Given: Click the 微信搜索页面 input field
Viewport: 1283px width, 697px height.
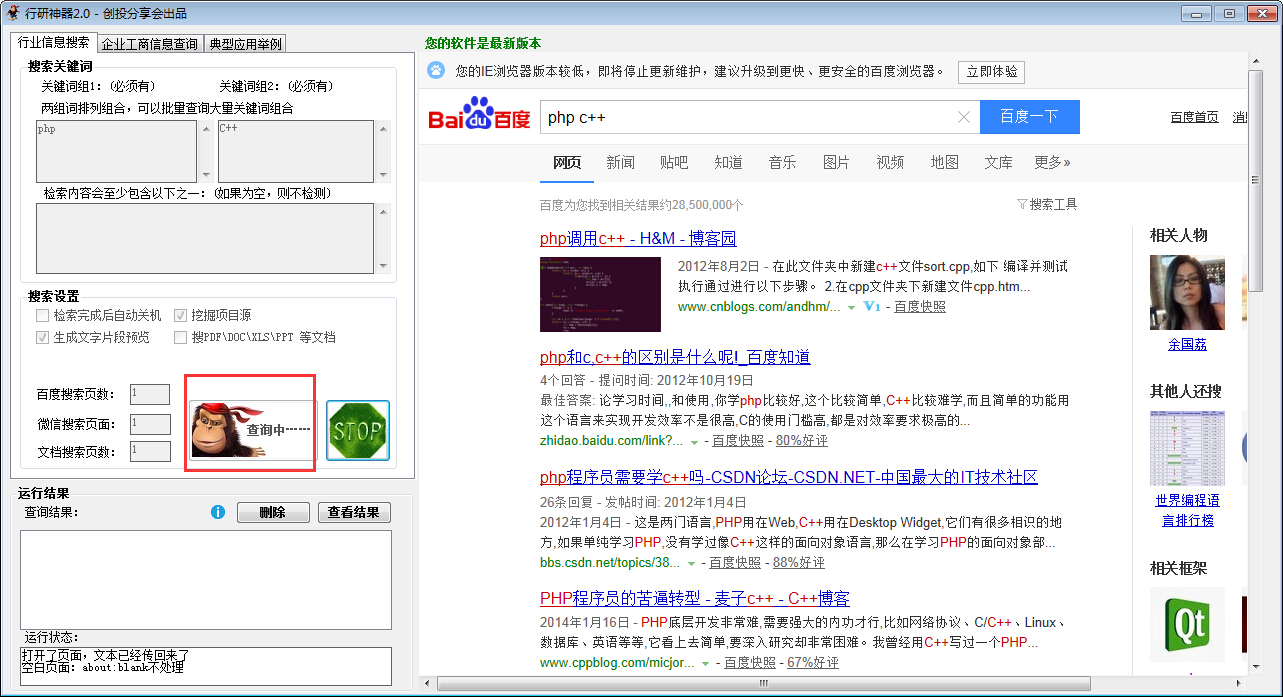Looking at the screenshot, I should pyautogui.click(x=150, y=424).
